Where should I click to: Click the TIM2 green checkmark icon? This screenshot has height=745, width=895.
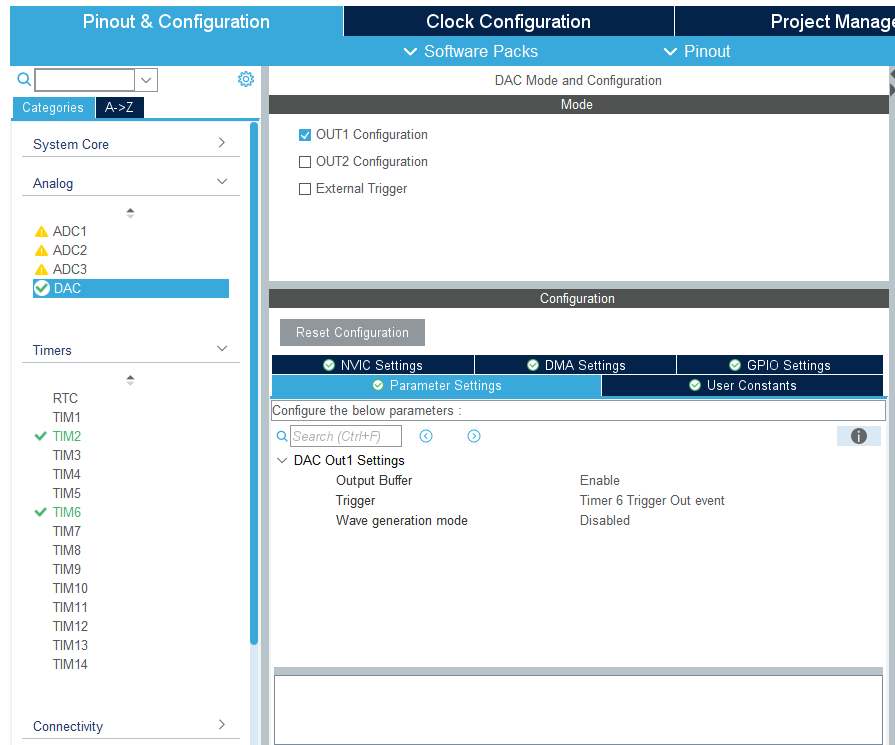[x=41, y=436]
